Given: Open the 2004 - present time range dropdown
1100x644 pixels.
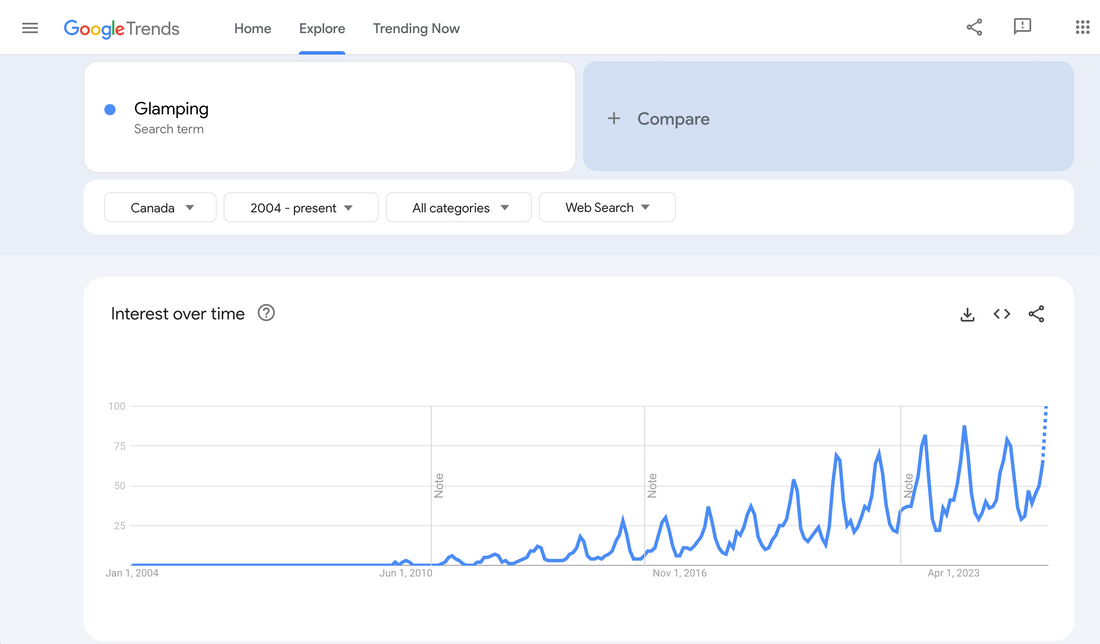Looking at the screenshot, I should point(301,208).
